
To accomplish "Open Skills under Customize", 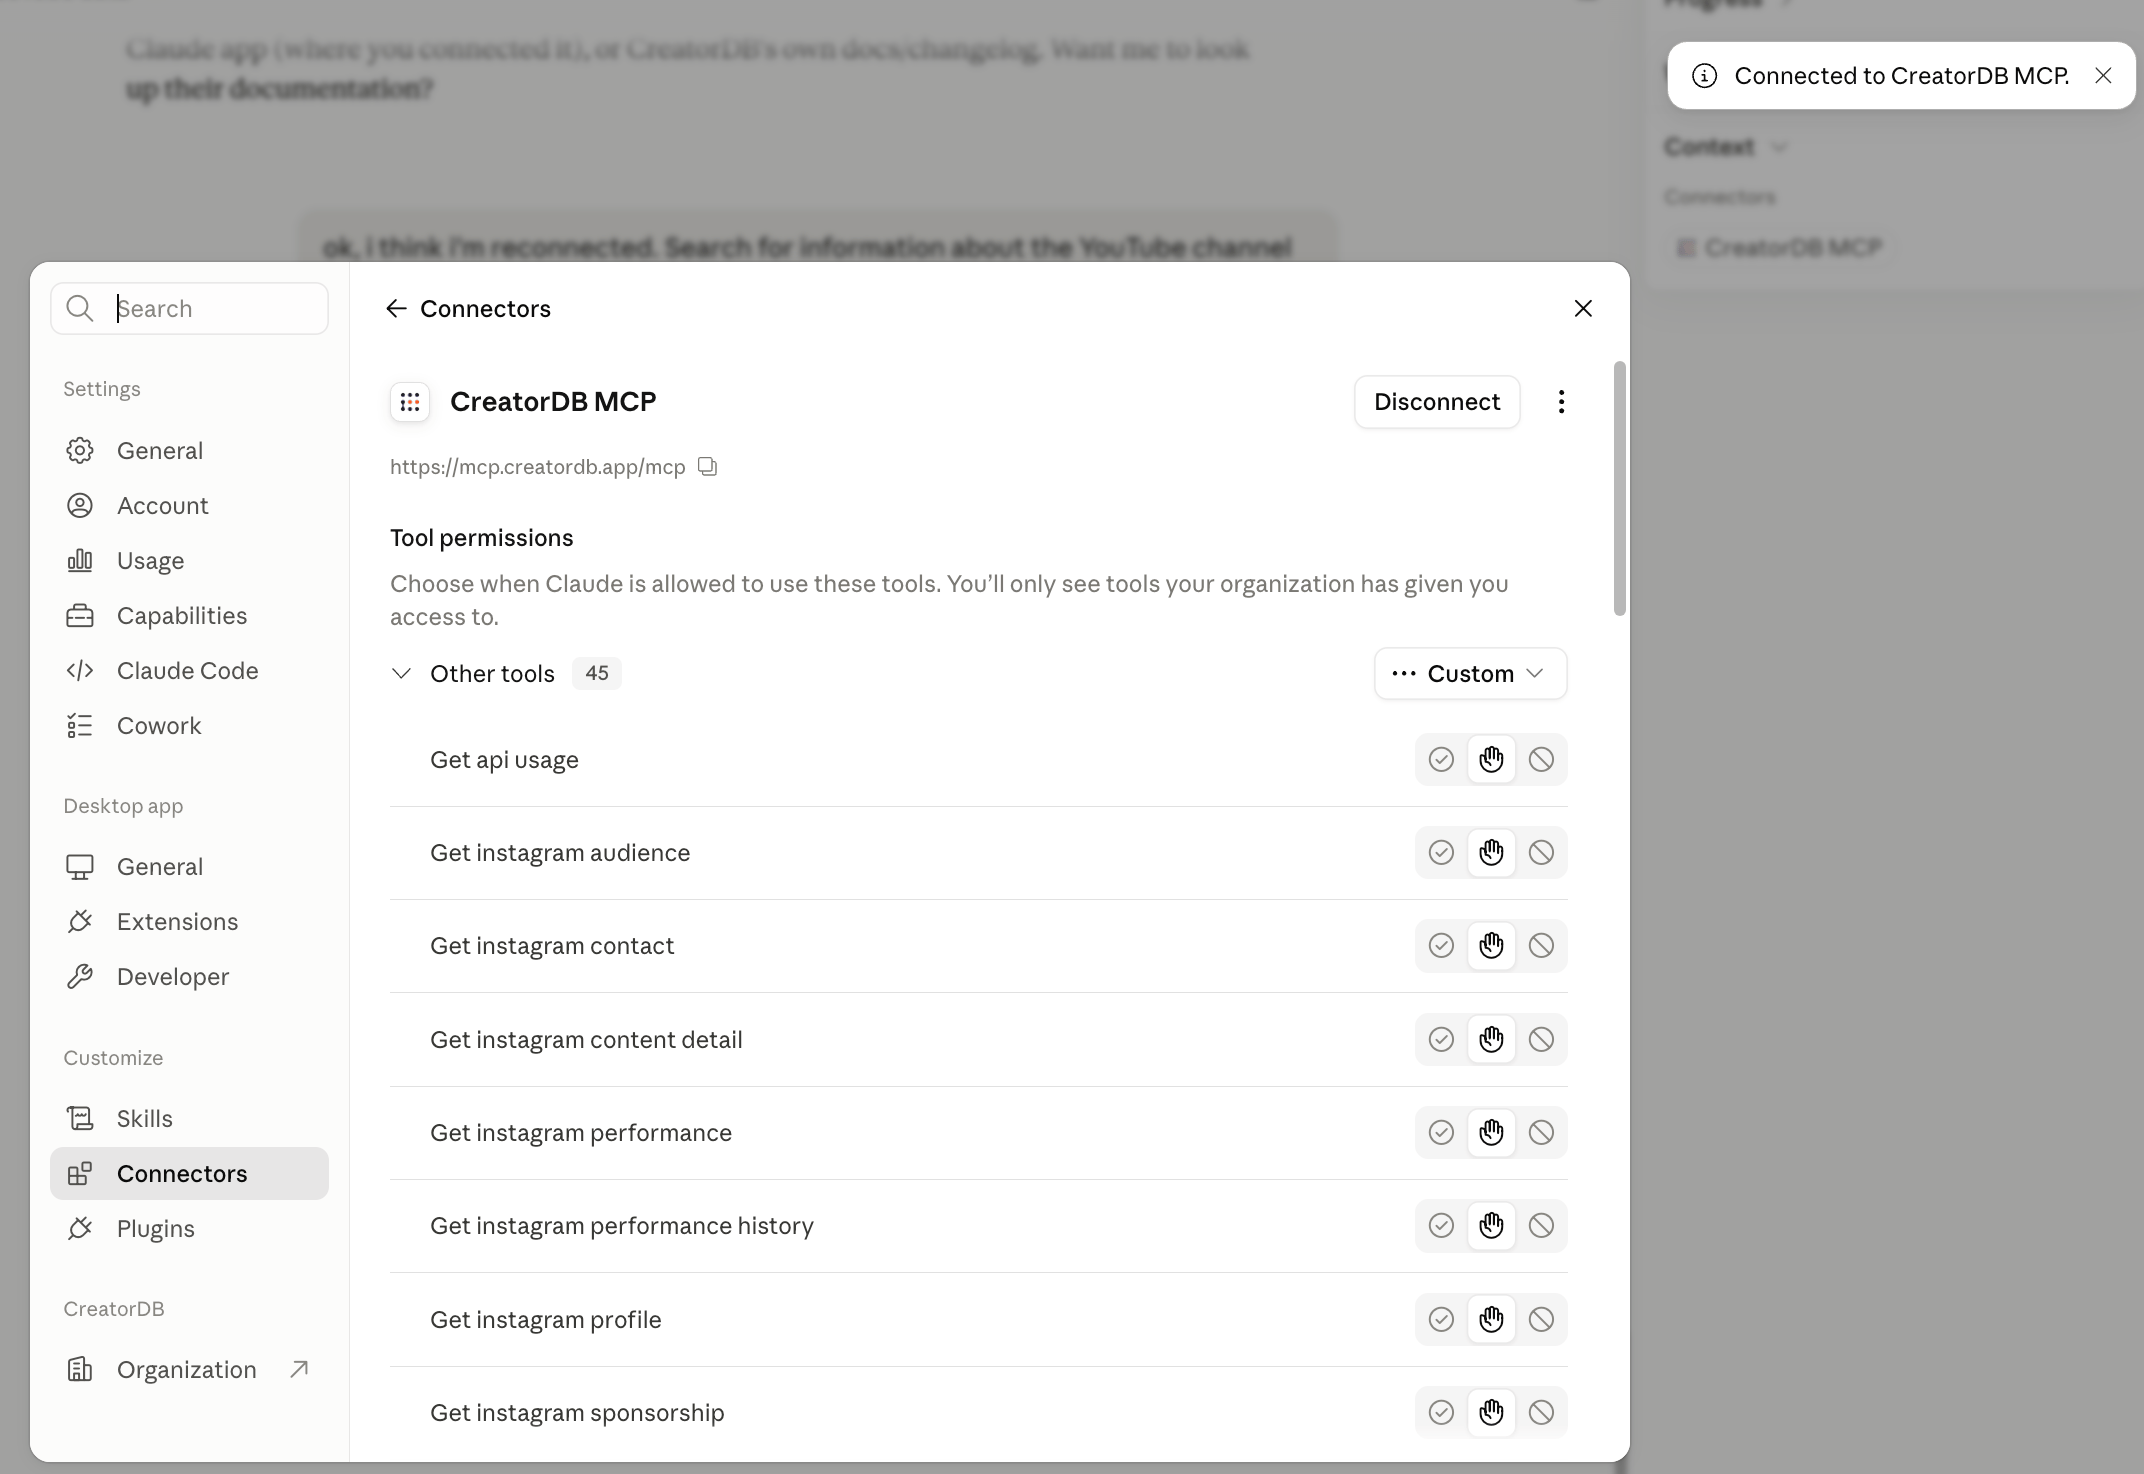I will pyautogui.click(x=189, y=1119).
